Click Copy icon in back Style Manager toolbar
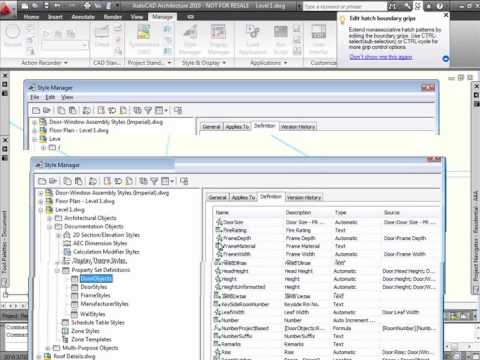Screen dimensions: 480x360 click(x=61, y=110)
